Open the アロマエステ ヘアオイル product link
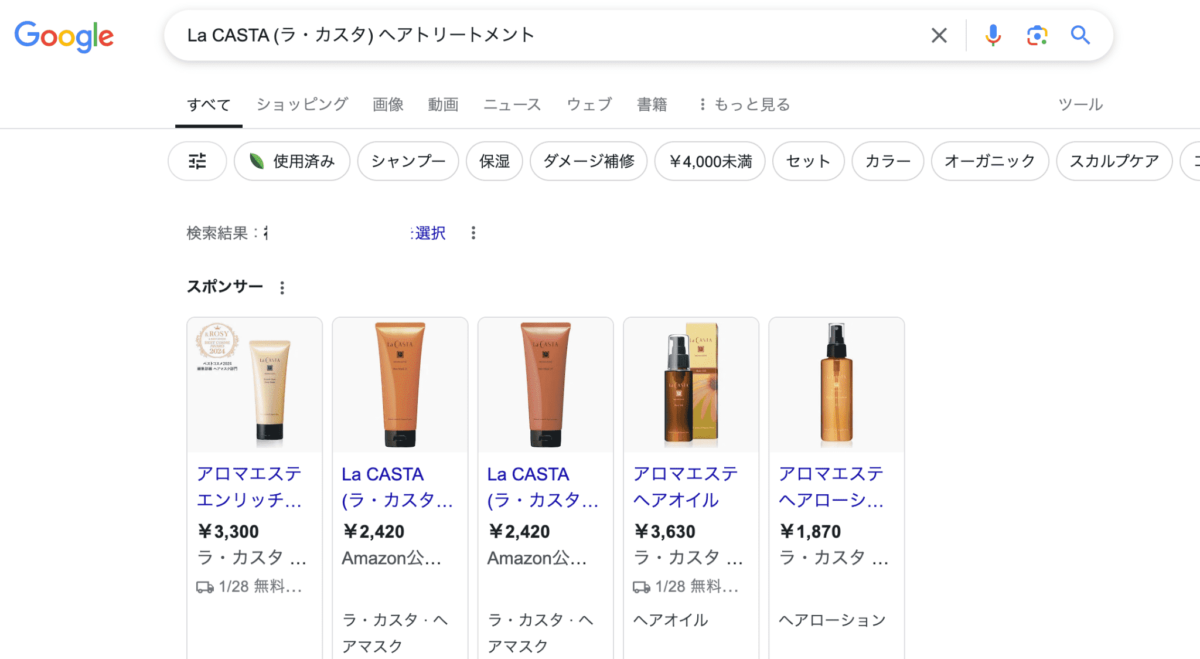1200x659 pixels. click(685, 486)
